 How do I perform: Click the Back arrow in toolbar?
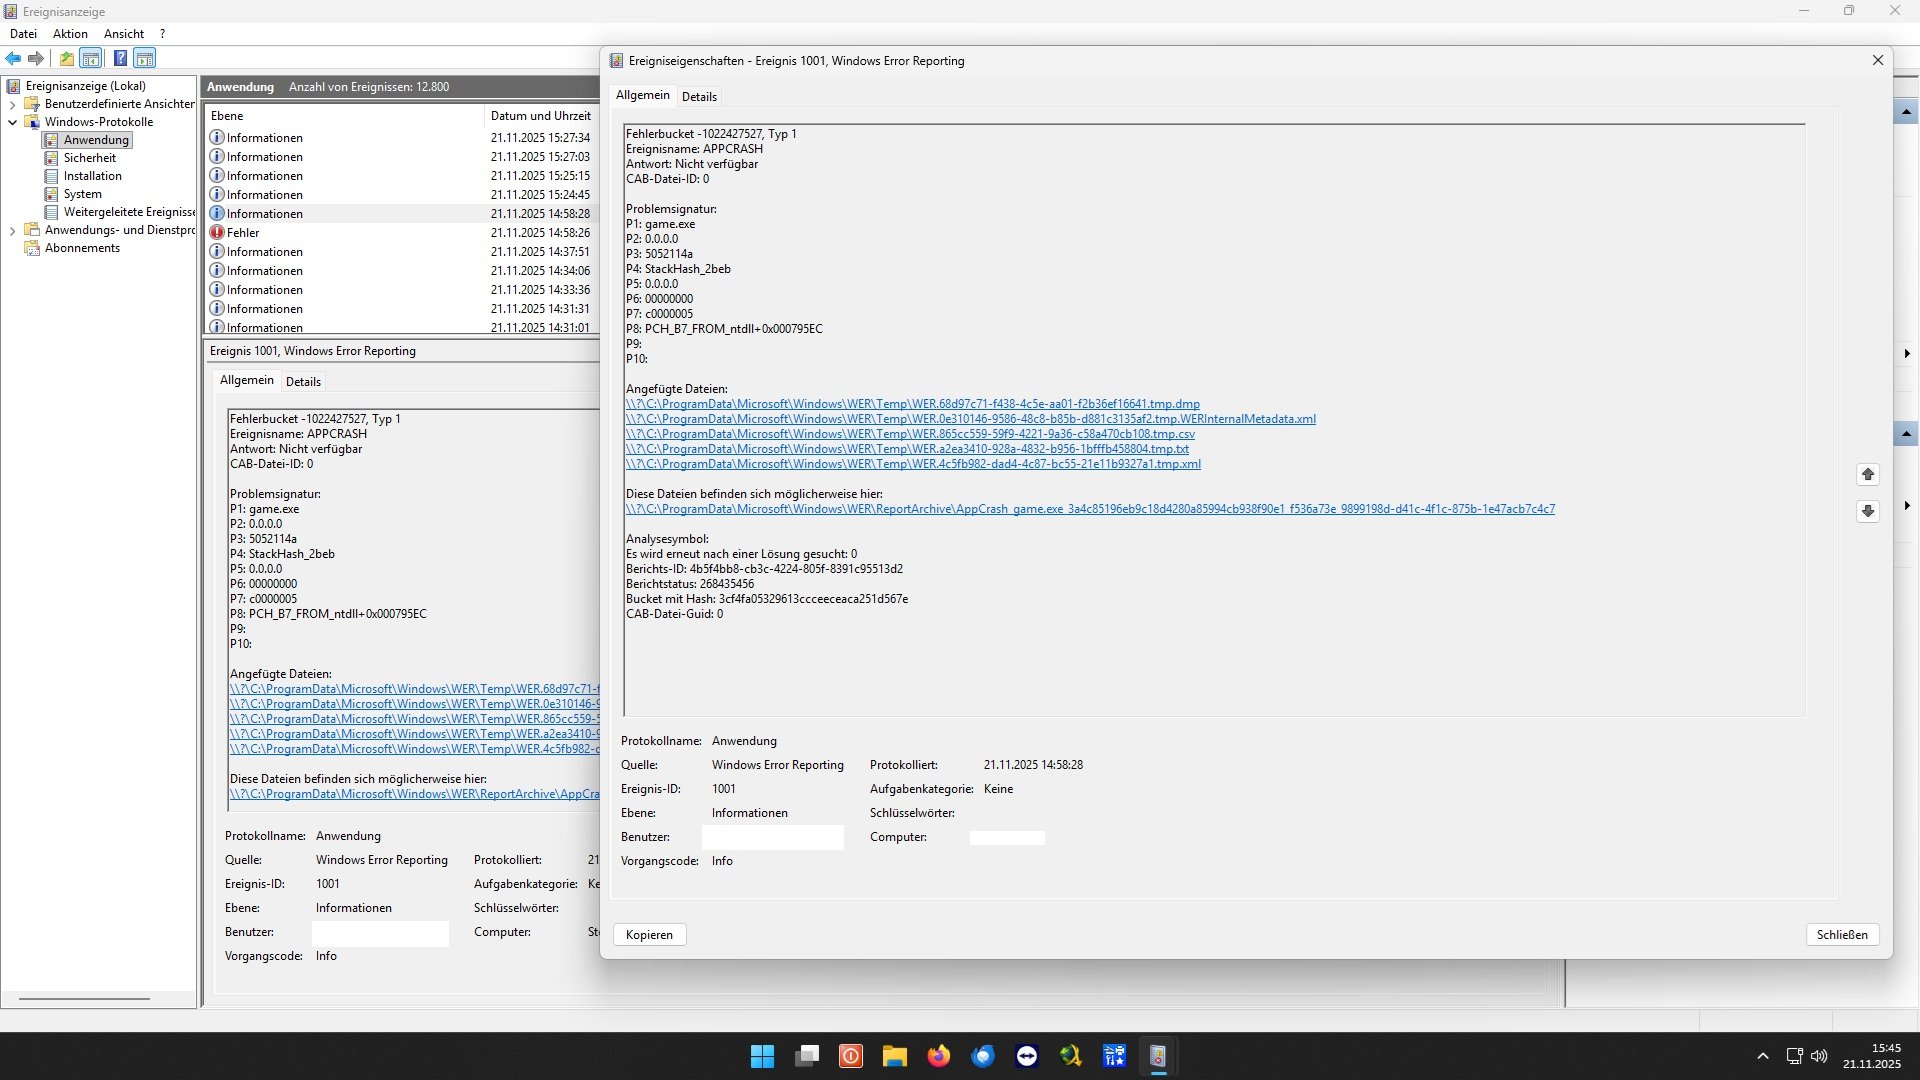click(13, 58)
